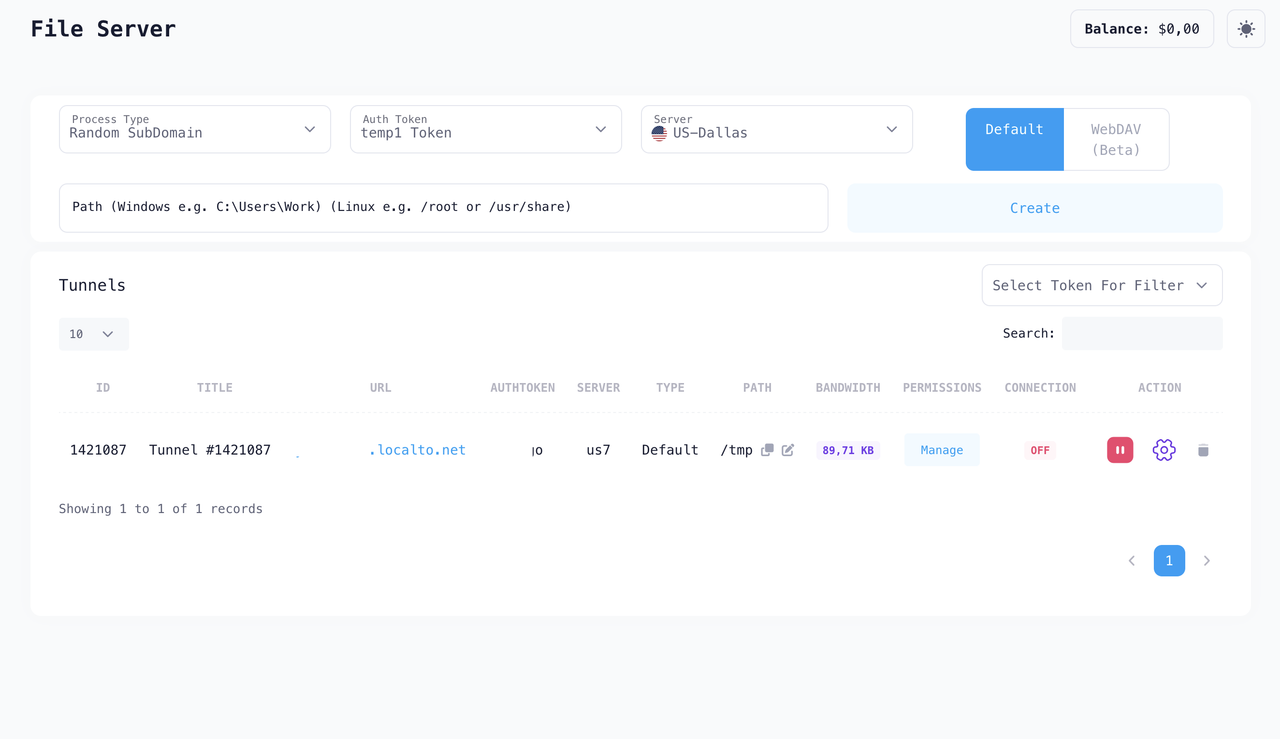Pause tunnel #1421087 with red button
This screenshot has height=739, width=1280.
[x=1120, y=450]
